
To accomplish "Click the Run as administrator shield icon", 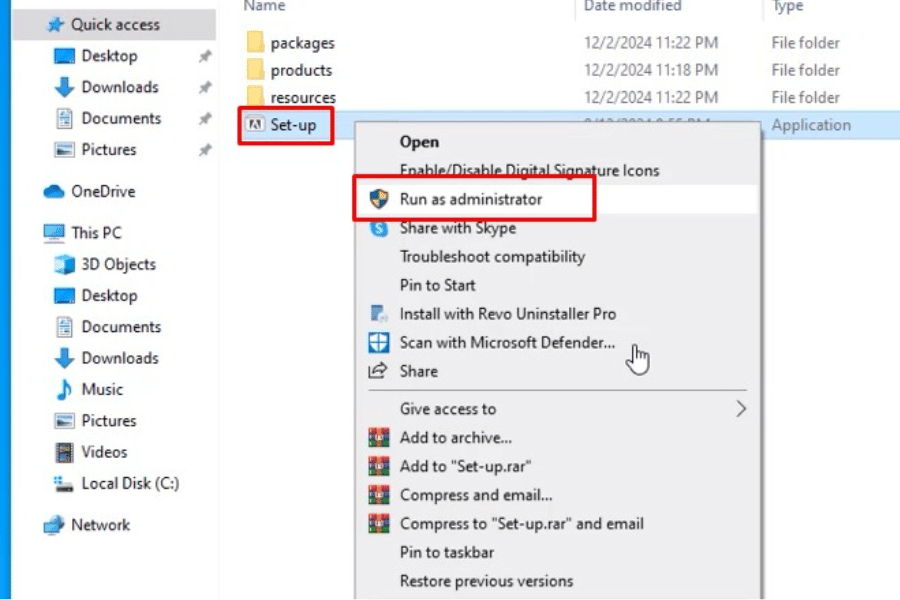I will (379, 199).
